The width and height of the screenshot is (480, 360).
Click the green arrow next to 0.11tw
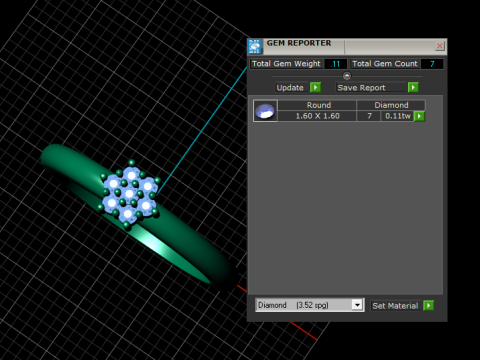click(x=419, y=116)
